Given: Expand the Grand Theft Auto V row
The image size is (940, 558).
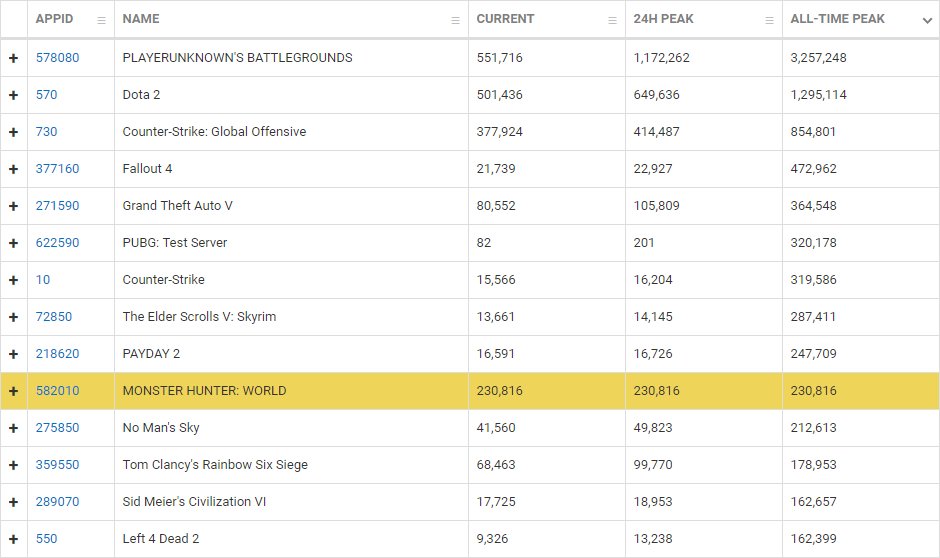Looking at the screenshot, I should [x=13, y=206].
